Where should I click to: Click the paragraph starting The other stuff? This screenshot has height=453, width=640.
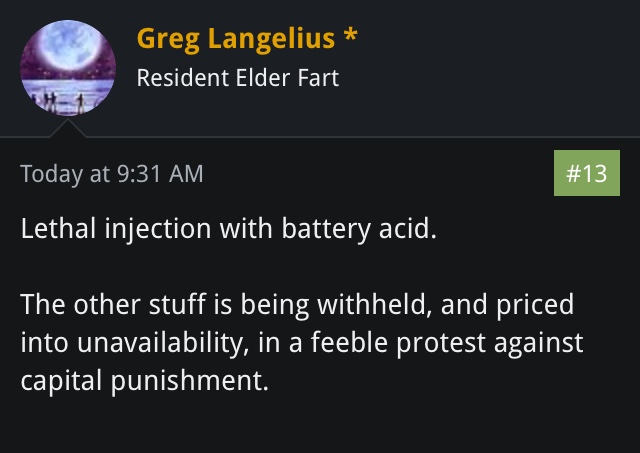coord(302,342)
